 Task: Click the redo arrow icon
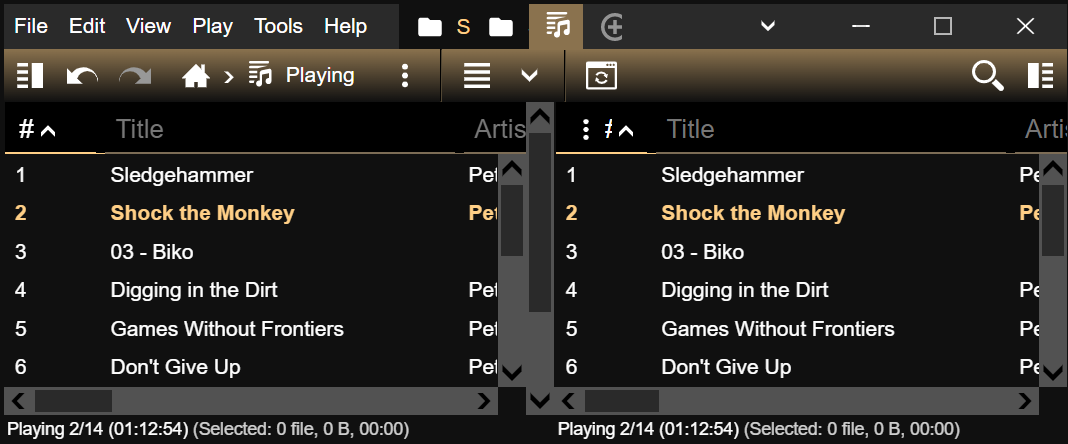[135, 76]
